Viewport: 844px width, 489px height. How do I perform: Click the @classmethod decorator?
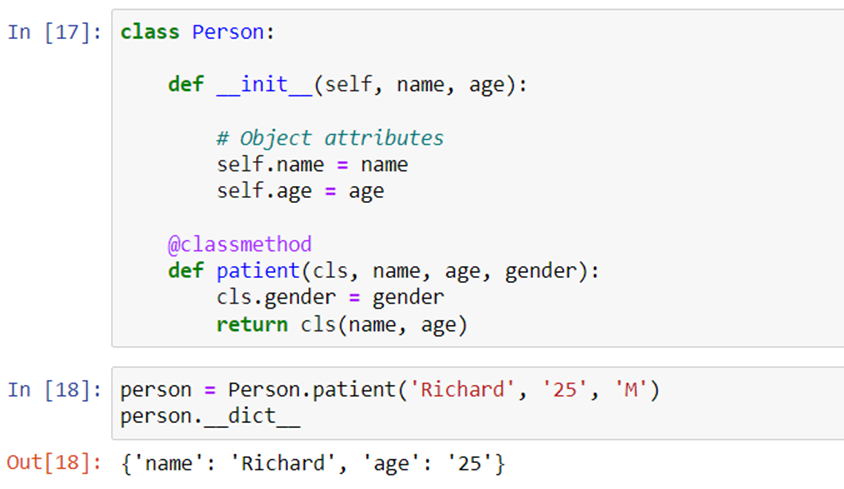240,244
